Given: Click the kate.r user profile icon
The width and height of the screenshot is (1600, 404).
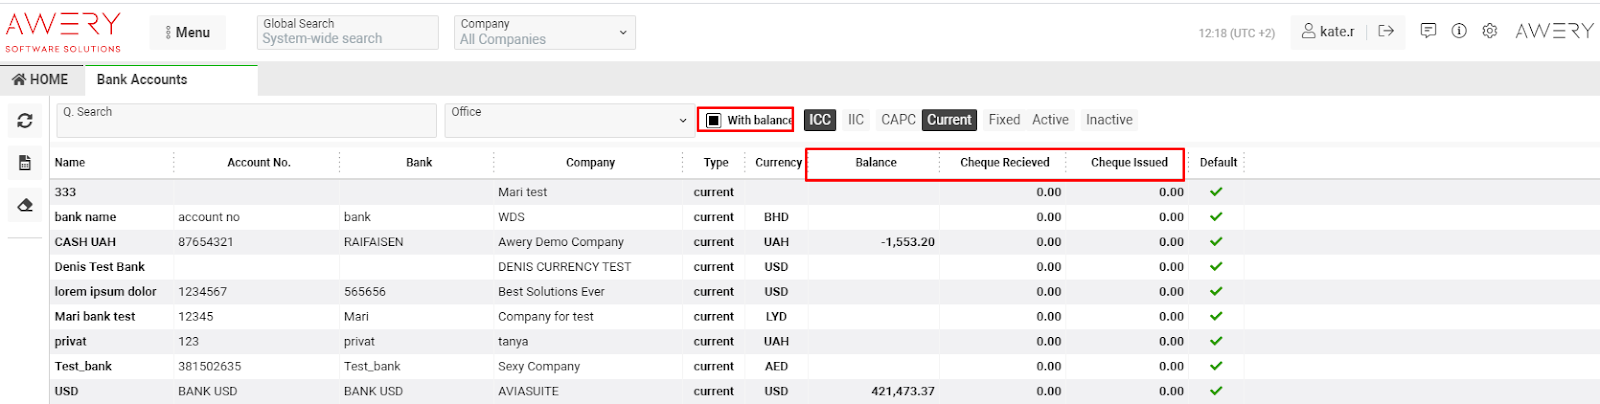Looking at the screenshot, I should pyautogui.click(x=1308, y=31).
